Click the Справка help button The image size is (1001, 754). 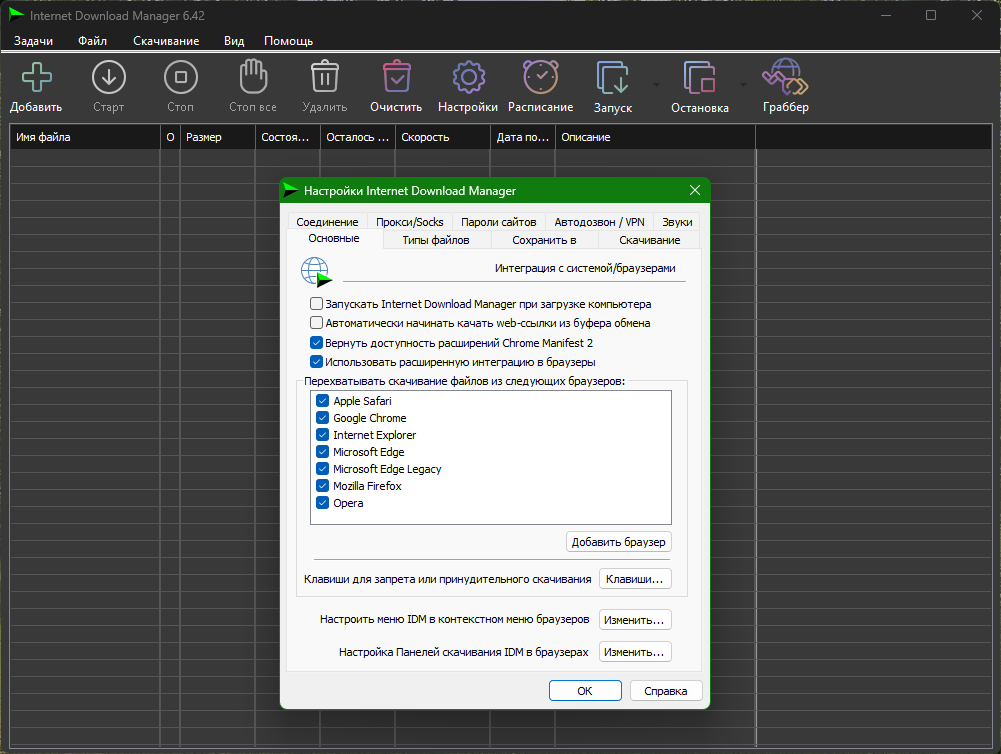tap(666, 691)
